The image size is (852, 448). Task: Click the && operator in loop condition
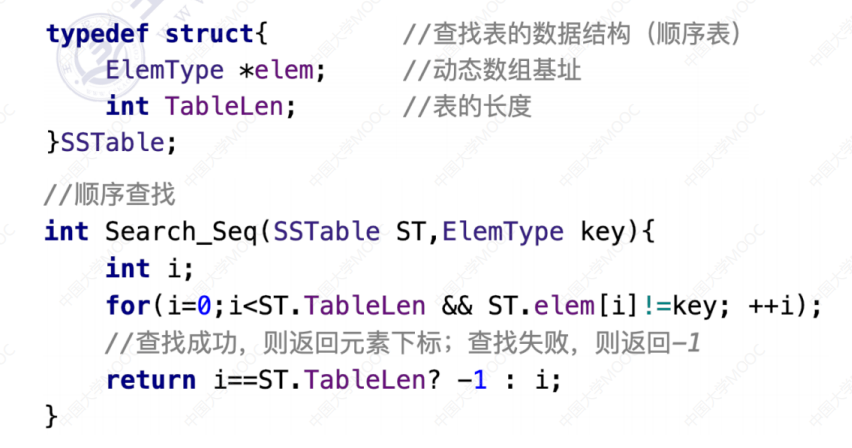click(457, 306)
